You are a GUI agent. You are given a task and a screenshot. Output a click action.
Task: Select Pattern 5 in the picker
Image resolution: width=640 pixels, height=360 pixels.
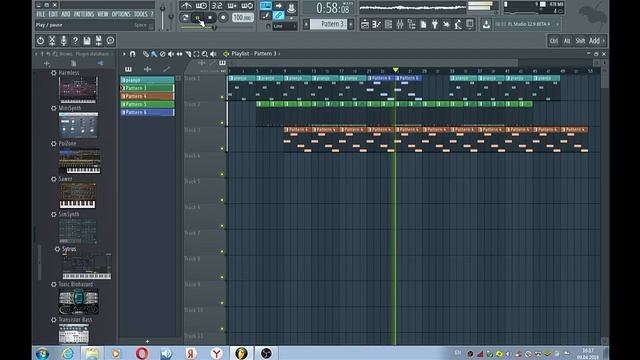(x=147, y=104)
